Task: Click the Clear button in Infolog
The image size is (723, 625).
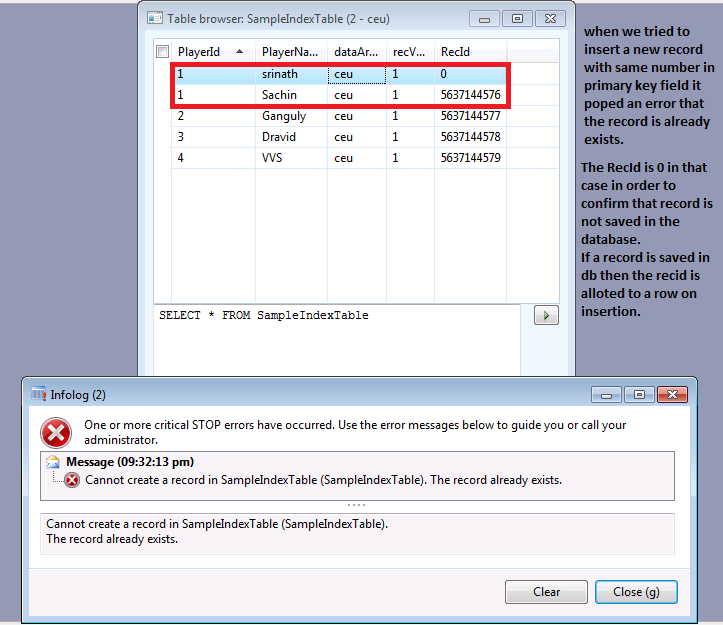Action: pyautogui.click(x=546, y=592)
